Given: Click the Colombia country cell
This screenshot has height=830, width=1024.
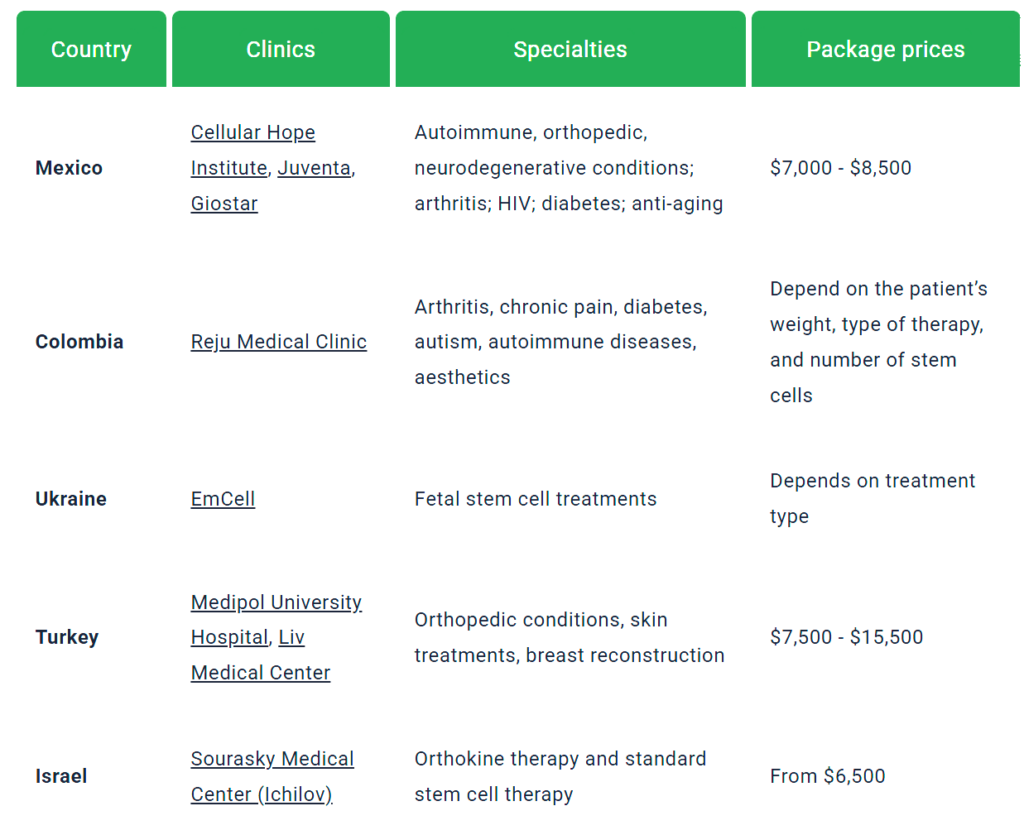Looking at the screenshot, I should point(79,342).
